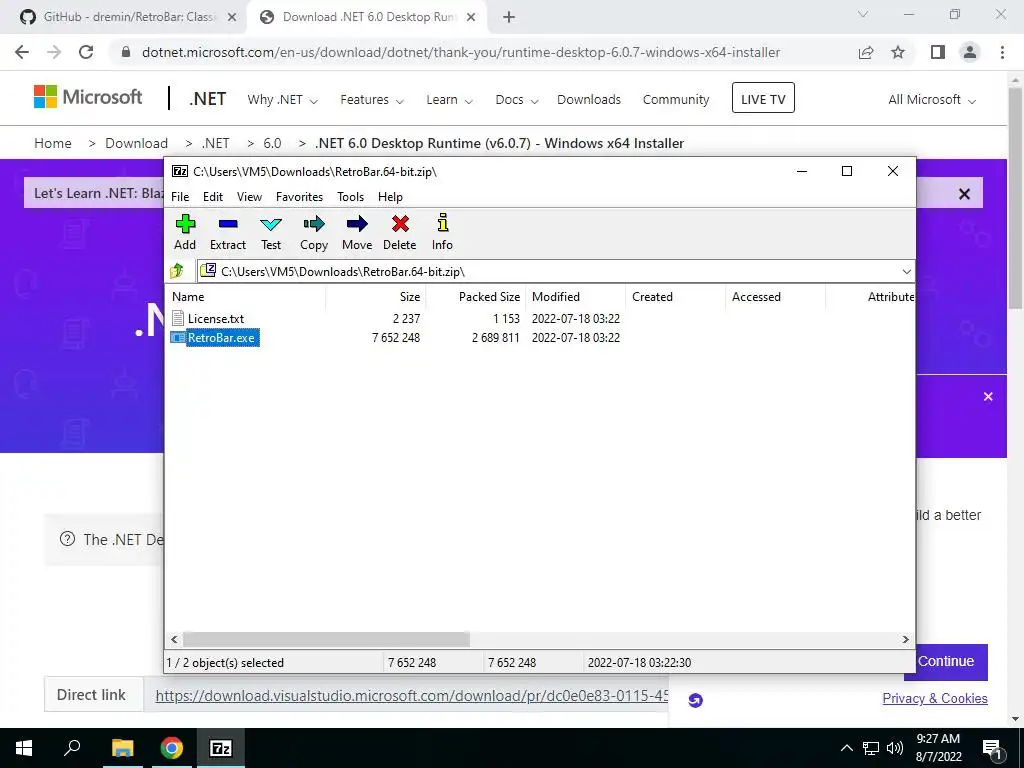Click the LIVE TV button
The image size is (1024, 768).
763,98
